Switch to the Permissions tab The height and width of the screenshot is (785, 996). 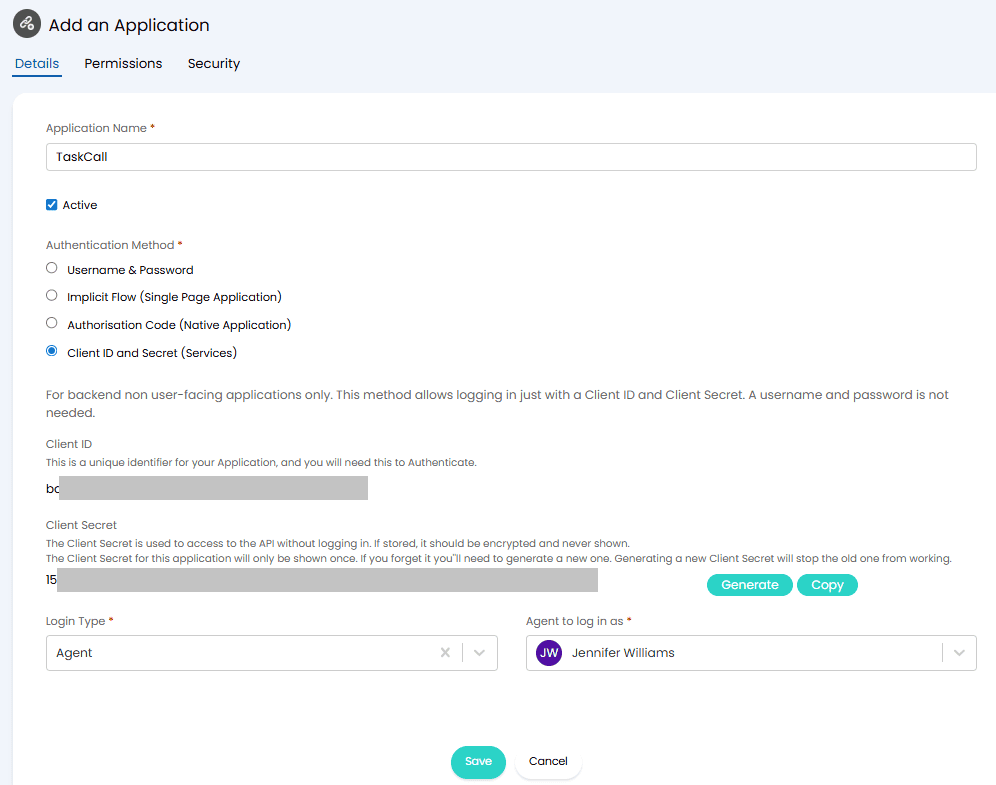click(x=123, y=63)
